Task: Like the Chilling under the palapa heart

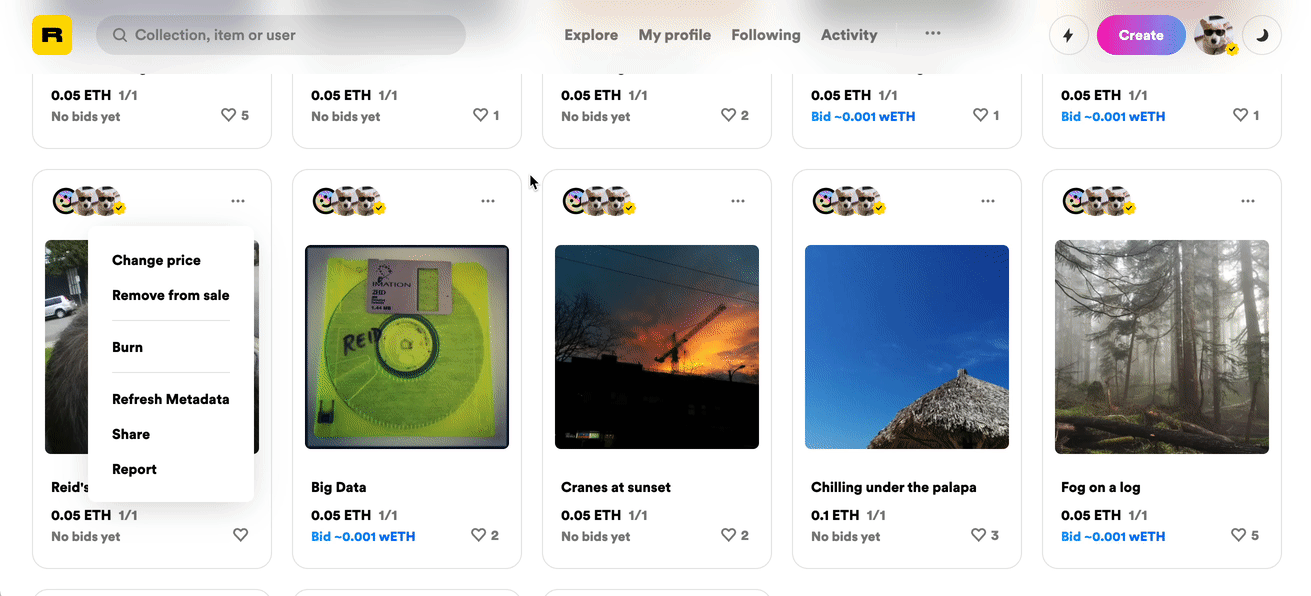Action: 979,535
